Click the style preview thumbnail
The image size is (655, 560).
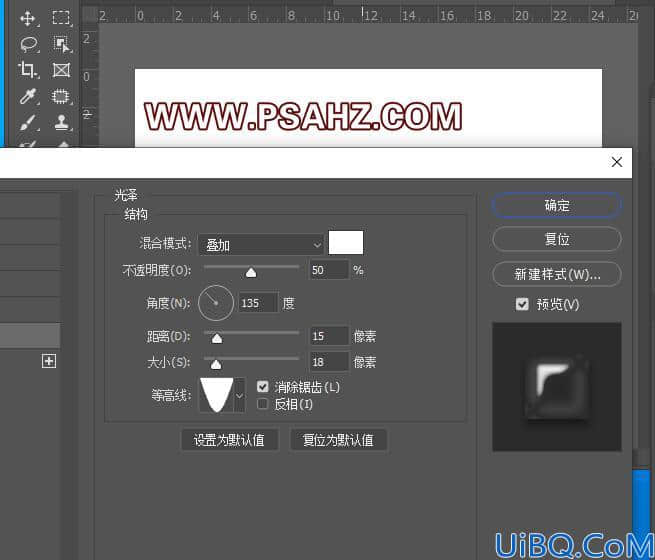(x=557, y=387)
